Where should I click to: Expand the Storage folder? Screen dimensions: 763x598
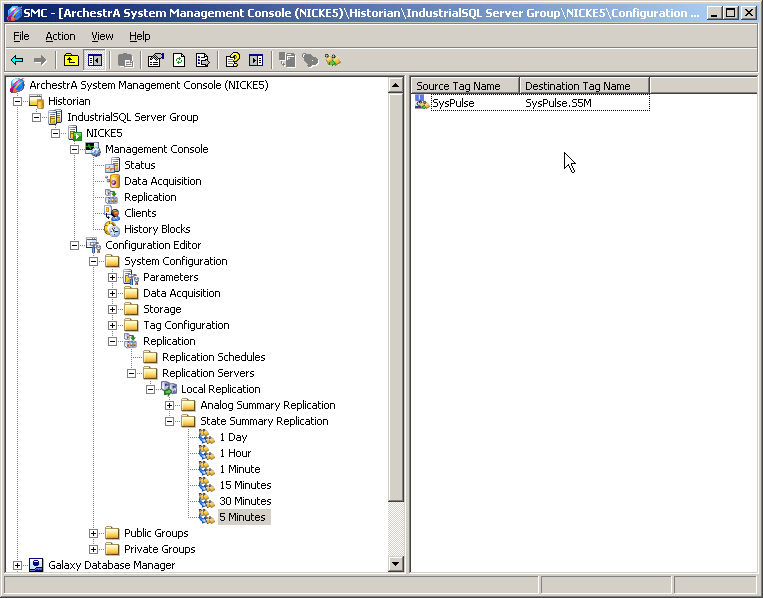pyautogui.click(x=112, y=309)
